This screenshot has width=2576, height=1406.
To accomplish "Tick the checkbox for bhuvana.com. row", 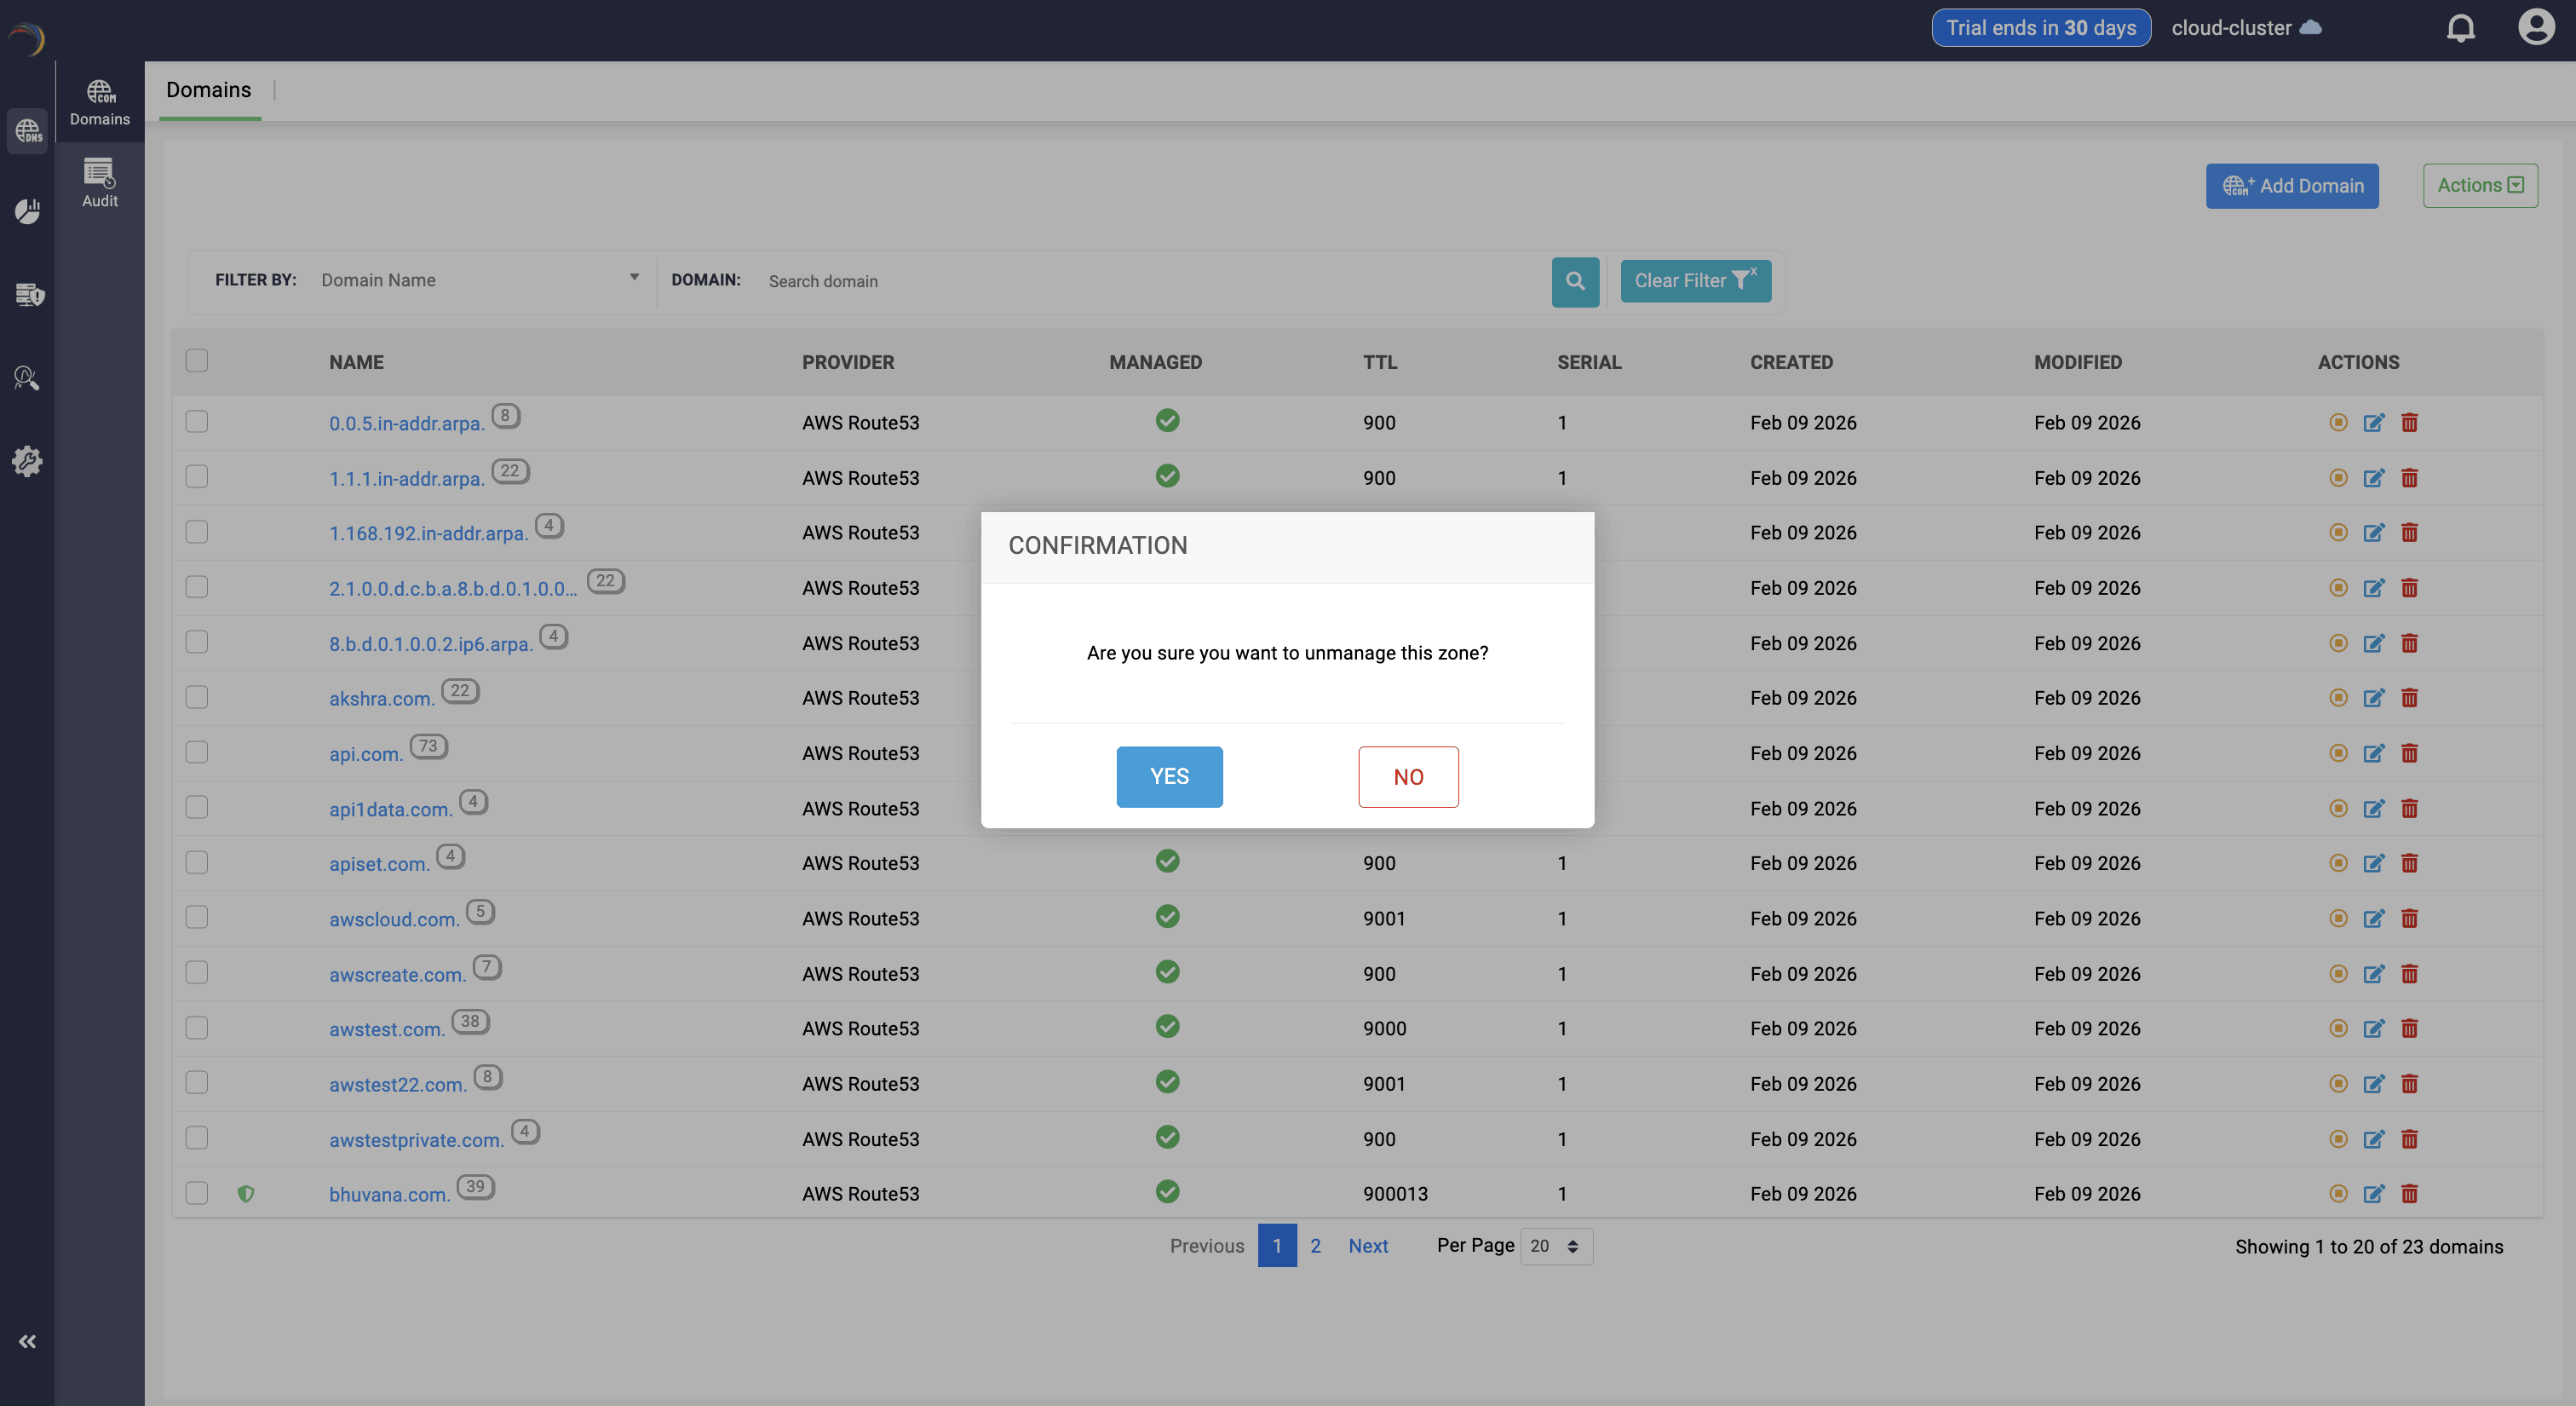I will click(197, 1193).
